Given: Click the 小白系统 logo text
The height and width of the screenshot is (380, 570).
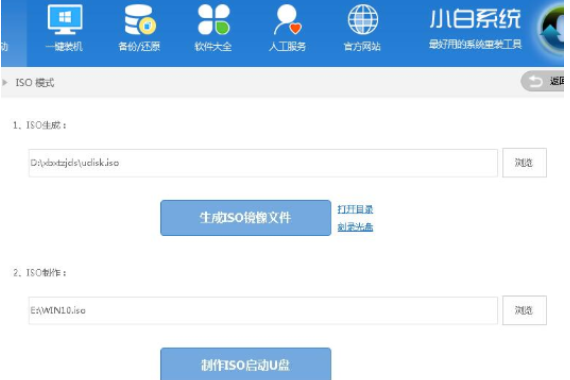Looking at the screenshot, I should click(475, 19).
